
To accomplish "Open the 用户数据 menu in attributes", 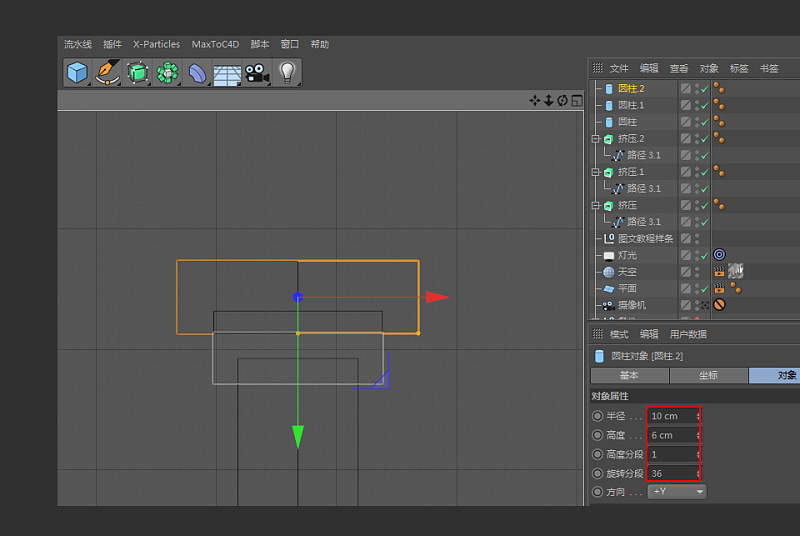I will tap(688, 334).
